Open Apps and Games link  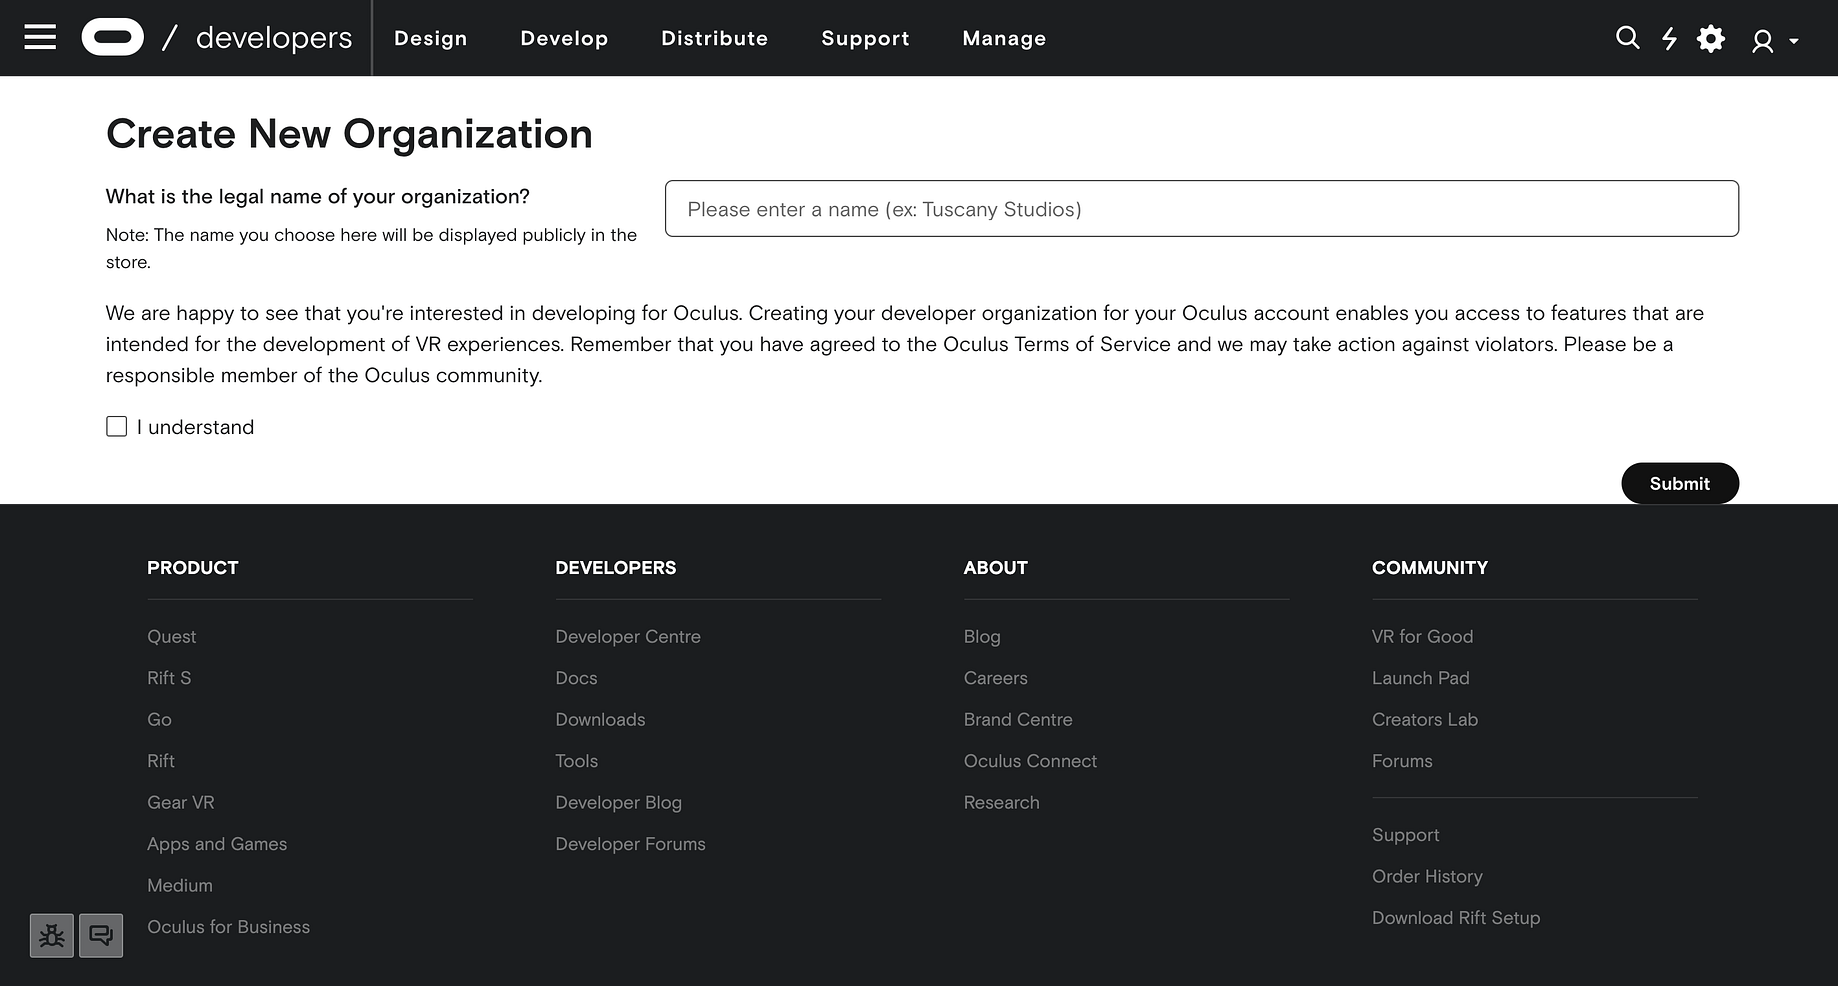pyautogui.click(x=217, y=844)
